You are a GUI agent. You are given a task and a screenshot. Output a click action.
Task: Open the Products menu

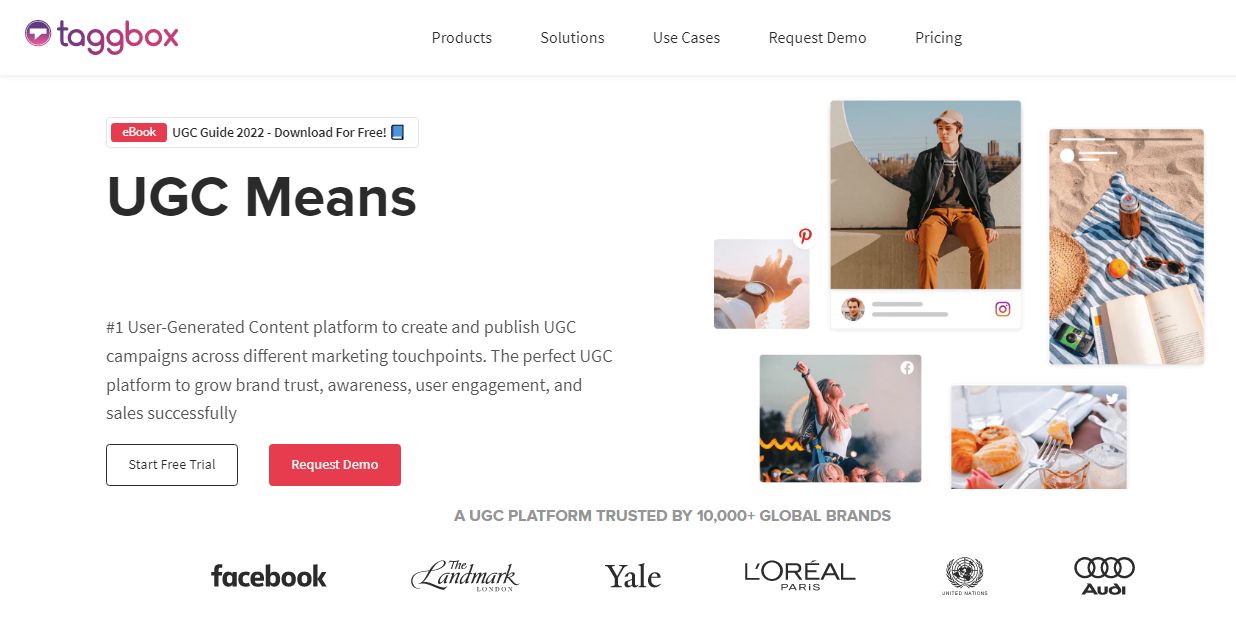coord(462,38)
